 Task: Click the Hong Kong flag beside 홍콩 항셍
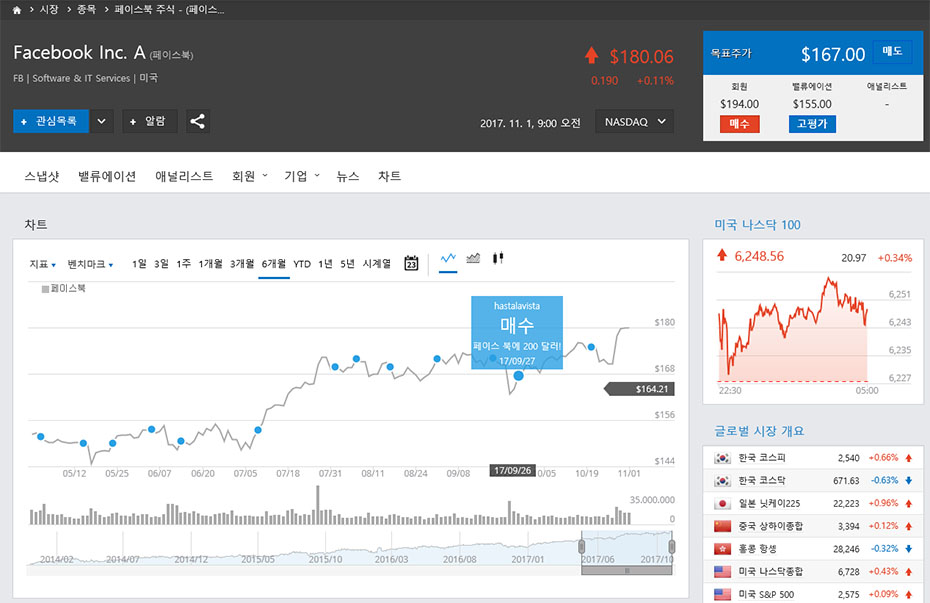tap(722, 549)
